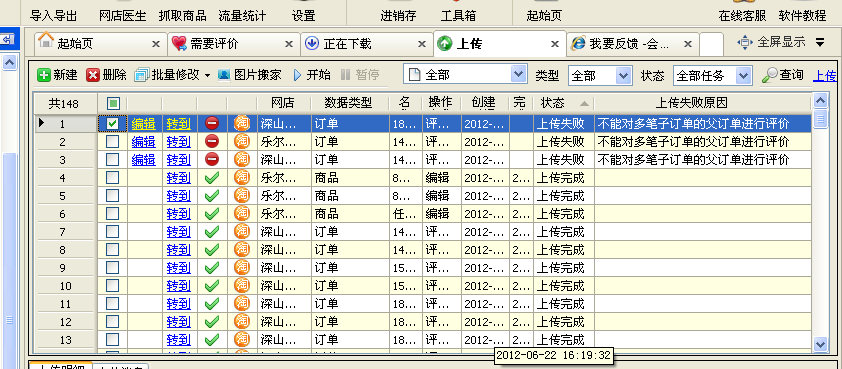Tick the checkbox for row 3
842x369 pixels.
(x=112, y=160)
